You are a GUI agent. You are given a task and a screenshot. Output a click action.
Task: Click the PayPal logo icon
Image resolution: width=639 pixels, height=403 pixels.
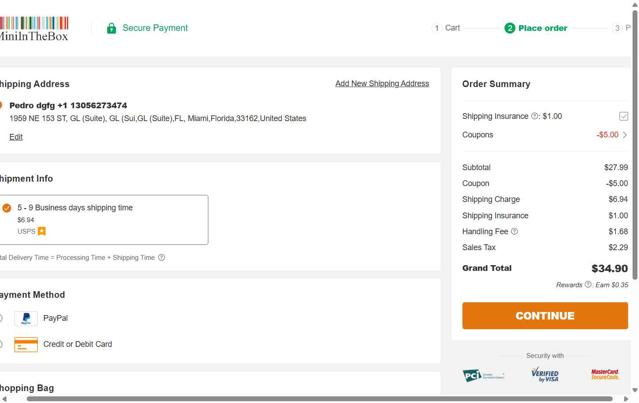pyautogui.click(x=26, y=318)
